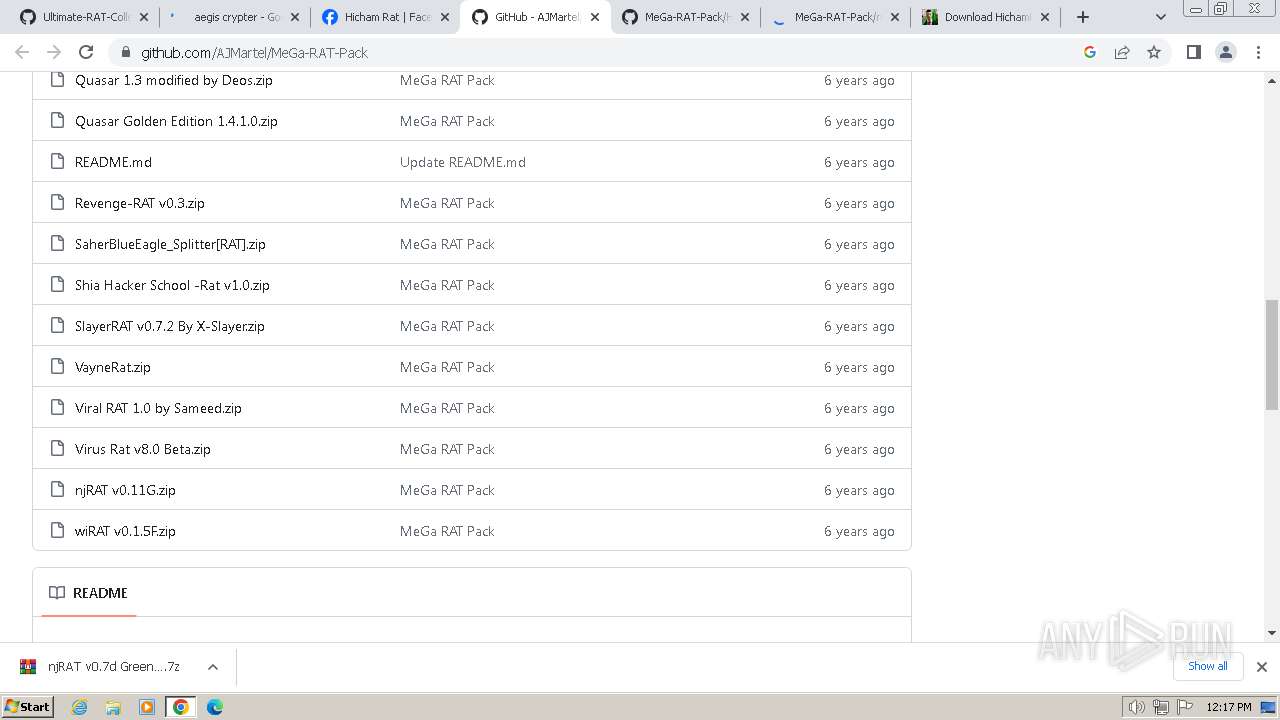This screenshot has width=1280, height=720.
Task: Open media player from taskbar
Action: (147, 707)
